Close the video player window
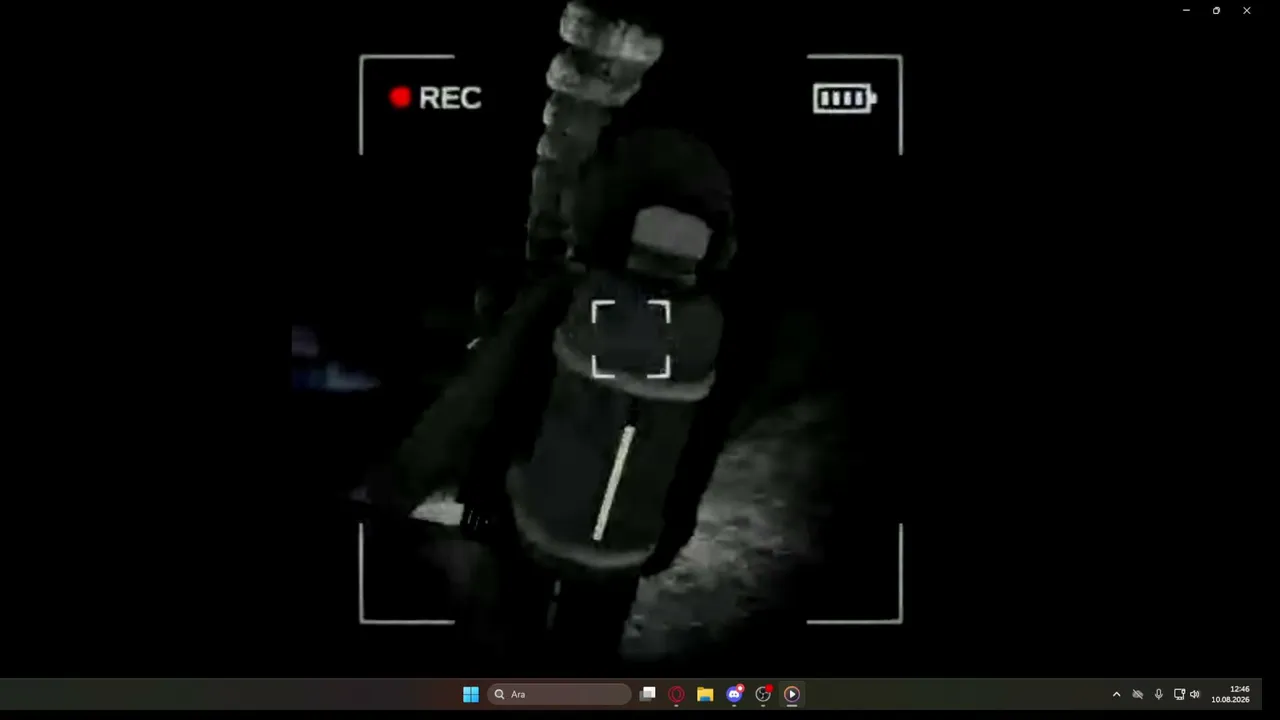 click(x=1247, y=10)
